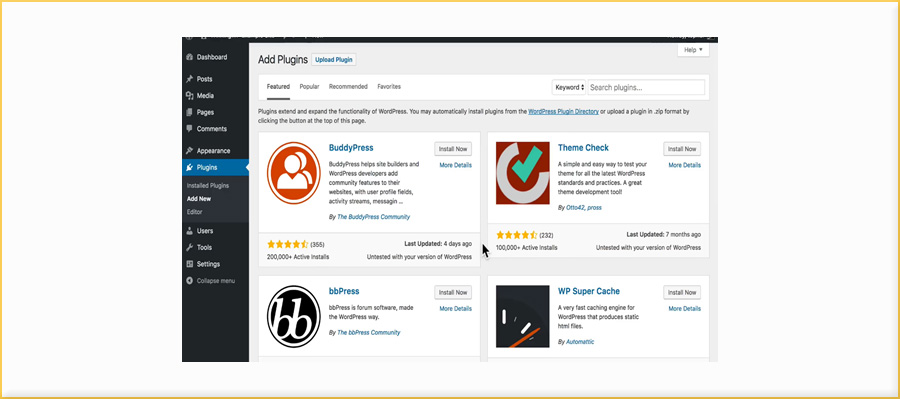Click the Plugins plug icon
Image resolution: width=900 pixels, height=399 pixels.
pyautogui.click(x=189, y=168)
